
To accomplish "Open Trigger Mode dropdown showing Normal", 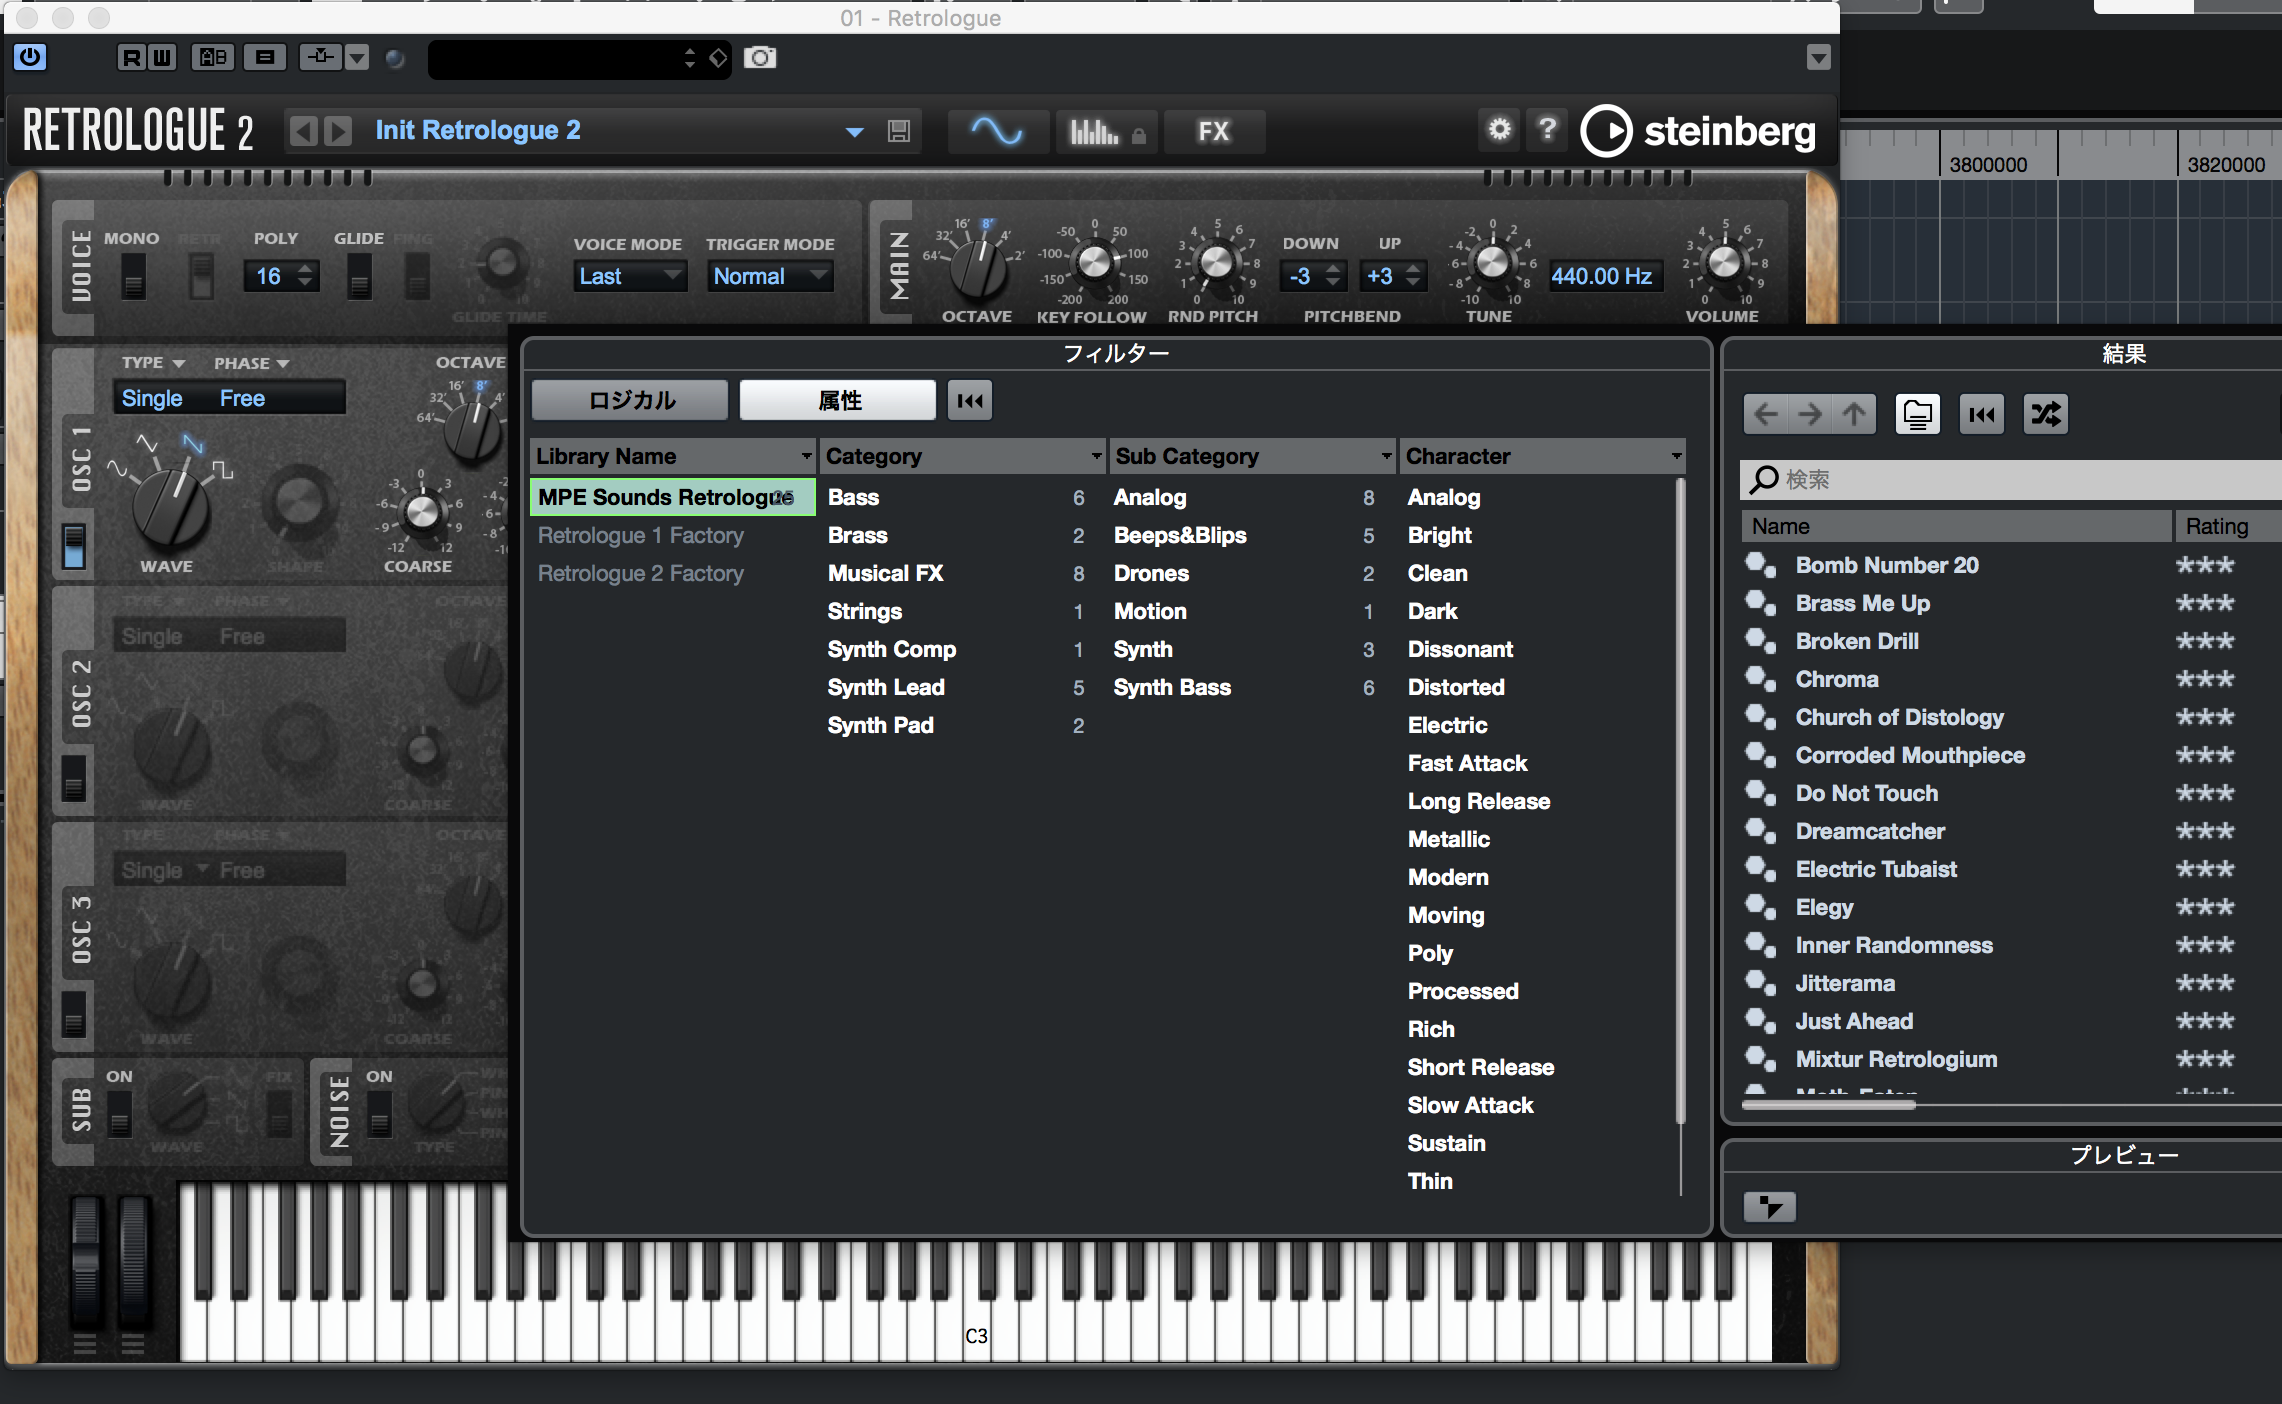I will point(770,276).
